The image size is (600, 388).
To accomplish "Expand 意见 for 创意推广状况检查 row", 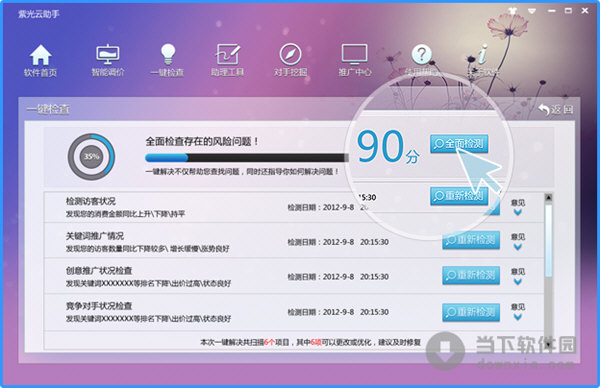I will pos(518,277).
